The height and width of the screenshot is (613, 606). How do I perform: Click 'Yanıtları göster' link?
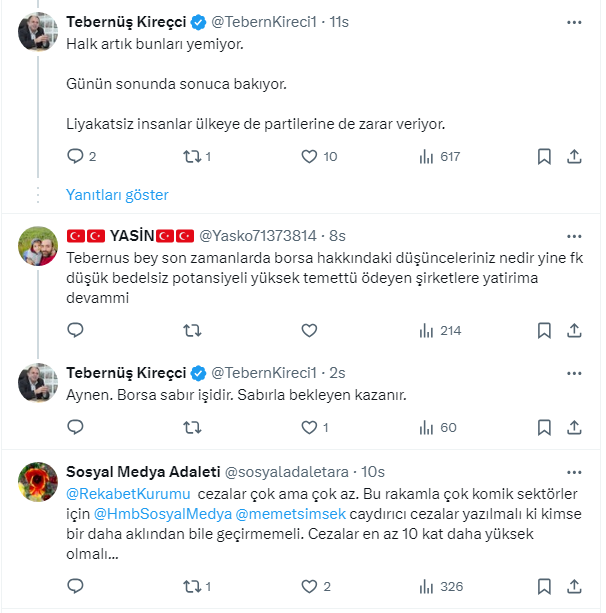pos(117,194)
